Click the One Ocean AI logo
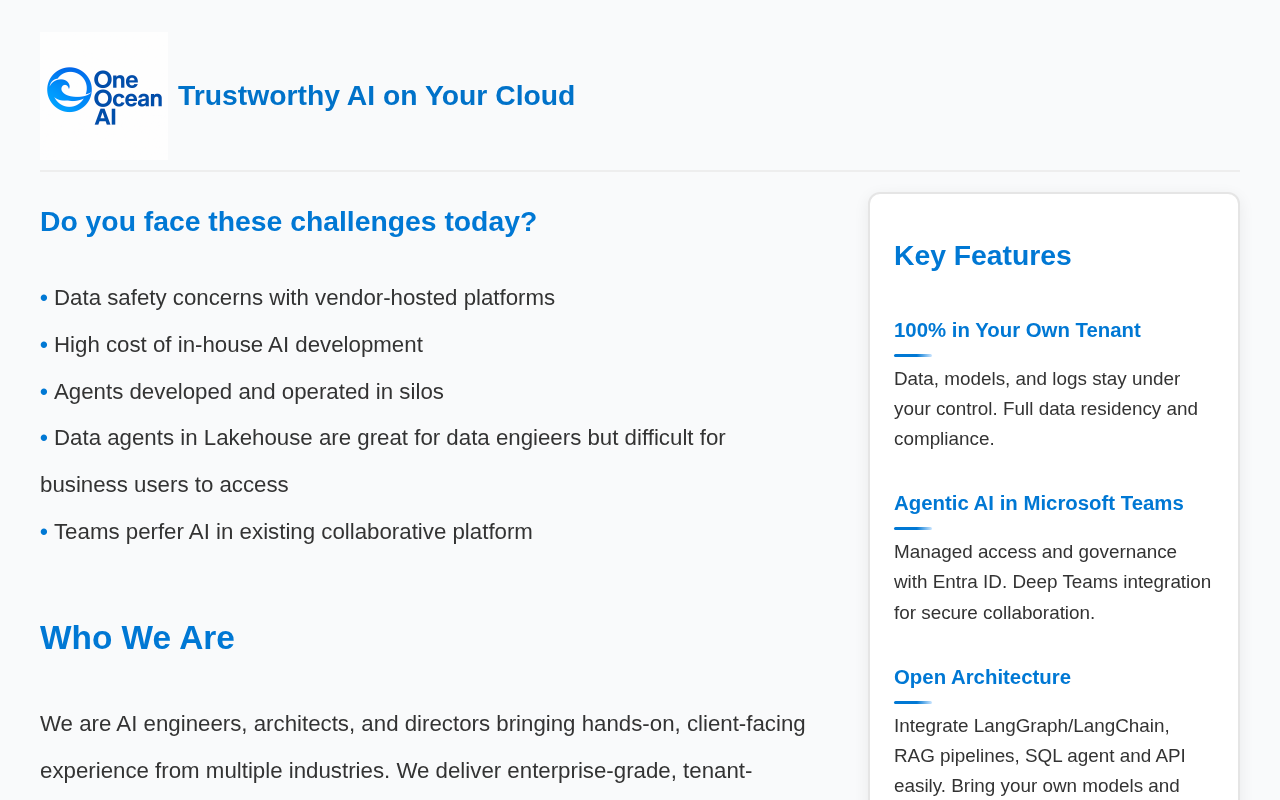This screenshot has width=1280, height=800. pos(104,96)
